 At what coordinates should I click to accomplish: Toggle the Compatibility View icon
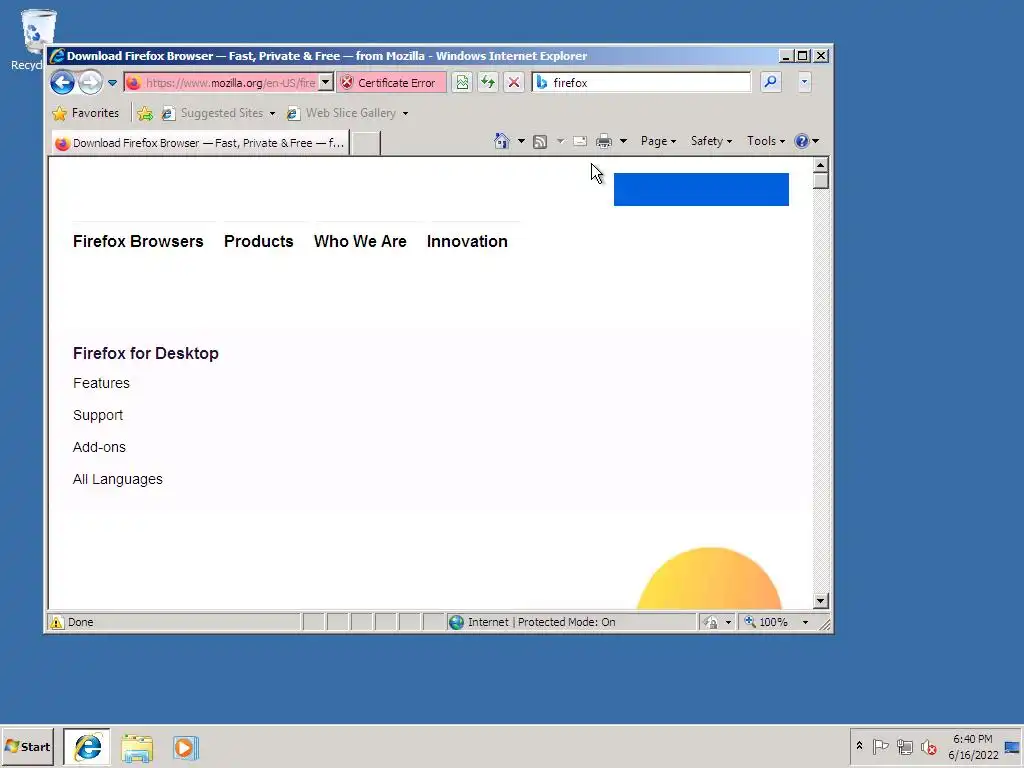point(462,83)
